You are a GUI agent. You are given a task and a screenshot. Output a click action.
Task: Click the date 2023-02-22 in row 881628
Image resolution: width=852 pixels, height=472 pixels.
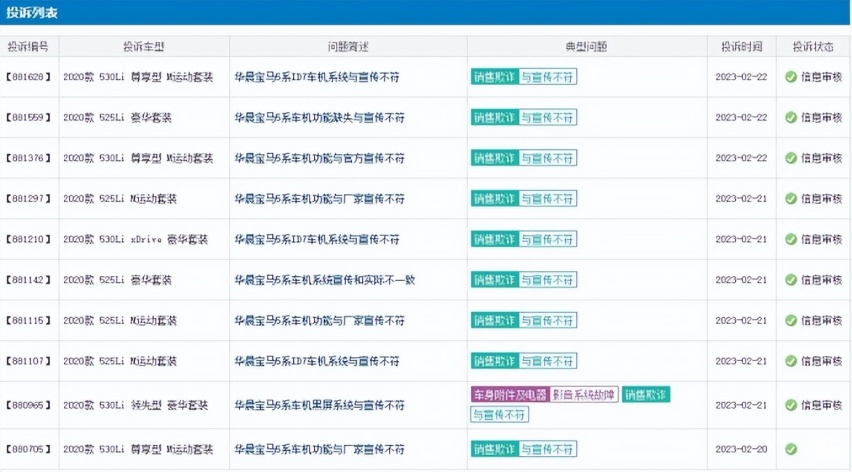pyautogui.click(x=741, y=77)
